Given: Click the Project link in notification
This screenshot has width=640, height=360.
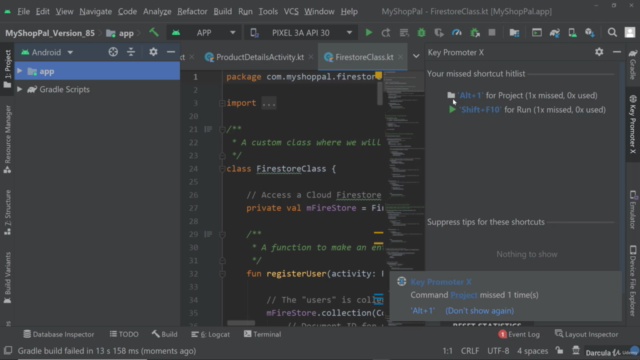Looking at the screenshot, I should pyautogui.click(x=464, y=295).
